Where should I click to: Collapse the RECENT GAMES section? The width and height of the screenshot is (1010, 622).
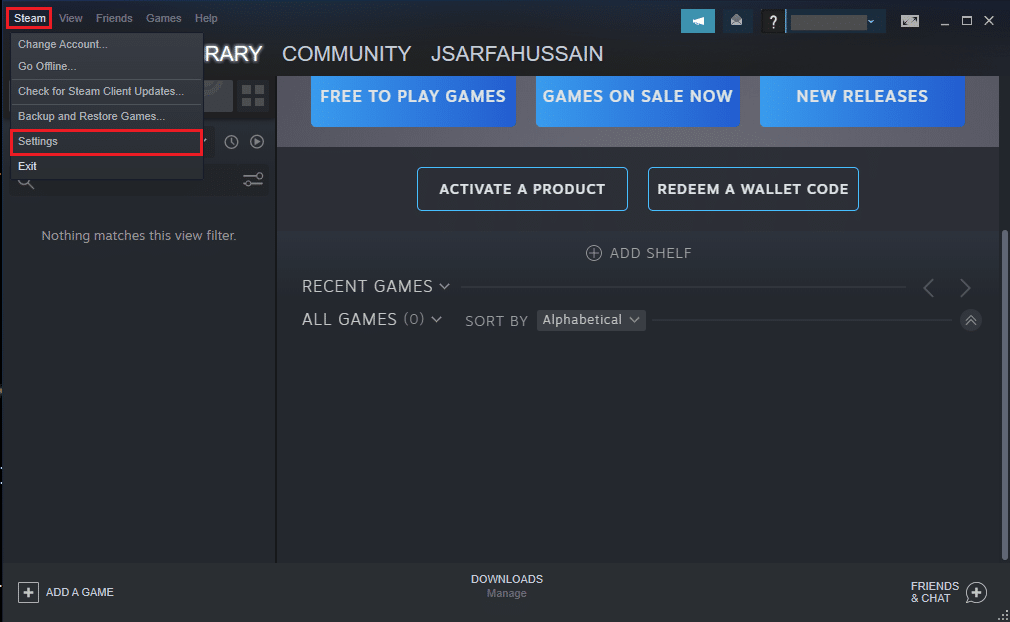(444, 286)
